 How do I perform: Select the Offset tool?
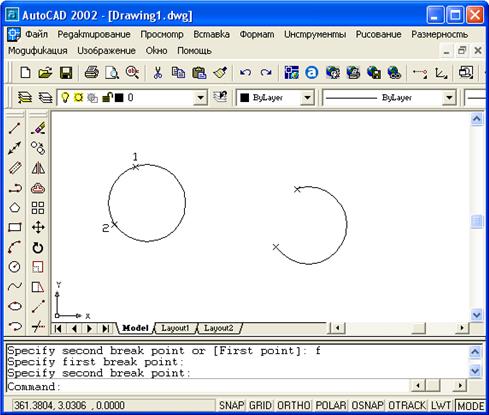(x=38, y=188)
